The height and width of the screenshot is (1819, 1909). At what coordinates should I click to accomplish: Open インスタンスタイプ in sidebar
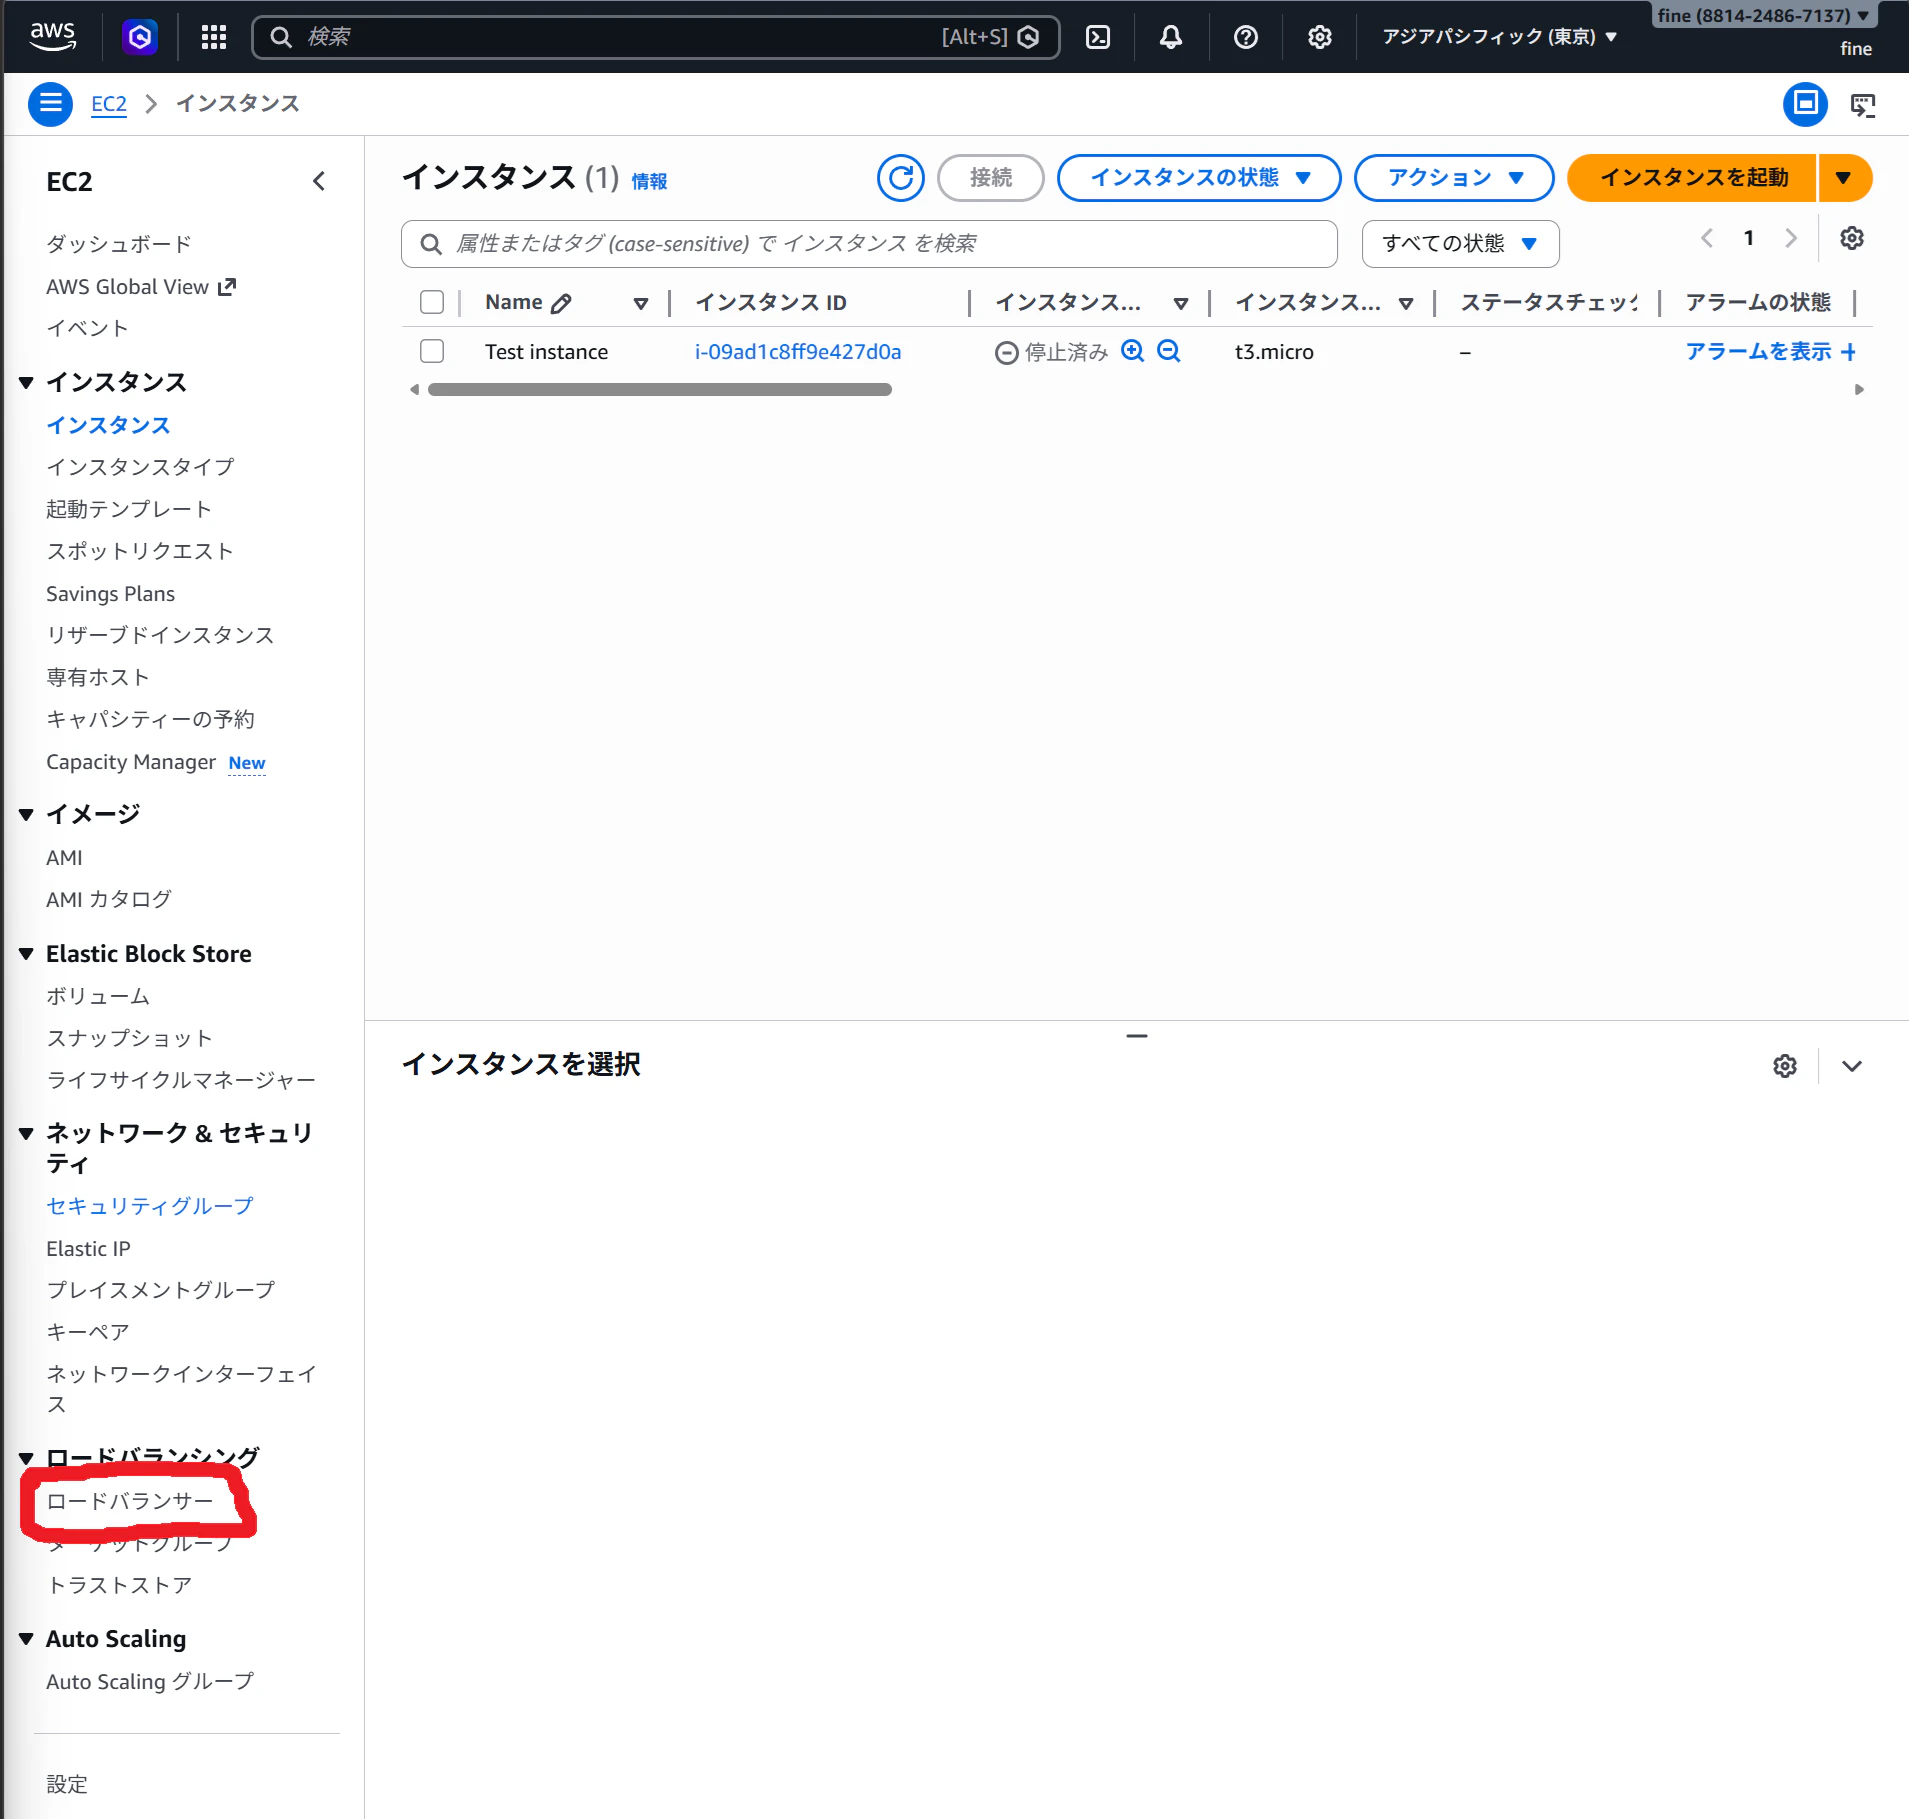pyautogui.click(x=140, y=467)
